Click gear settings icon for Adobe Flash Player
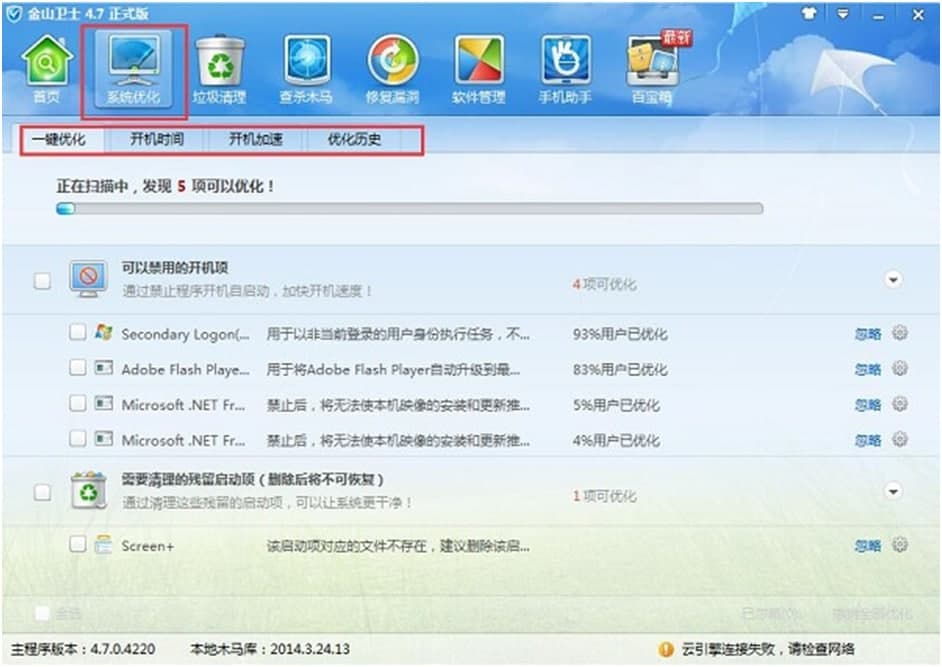The height and width of the screenshot is (667, 942). click(899, 368)
